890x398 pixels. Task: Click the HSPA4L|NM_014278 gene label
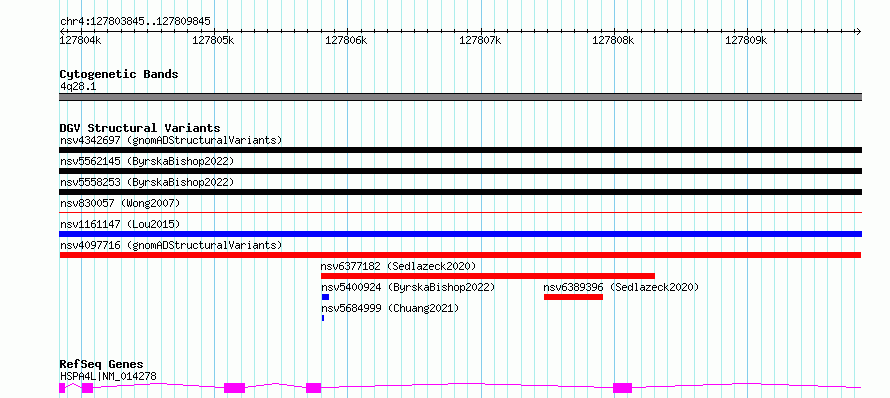[108, 376]
